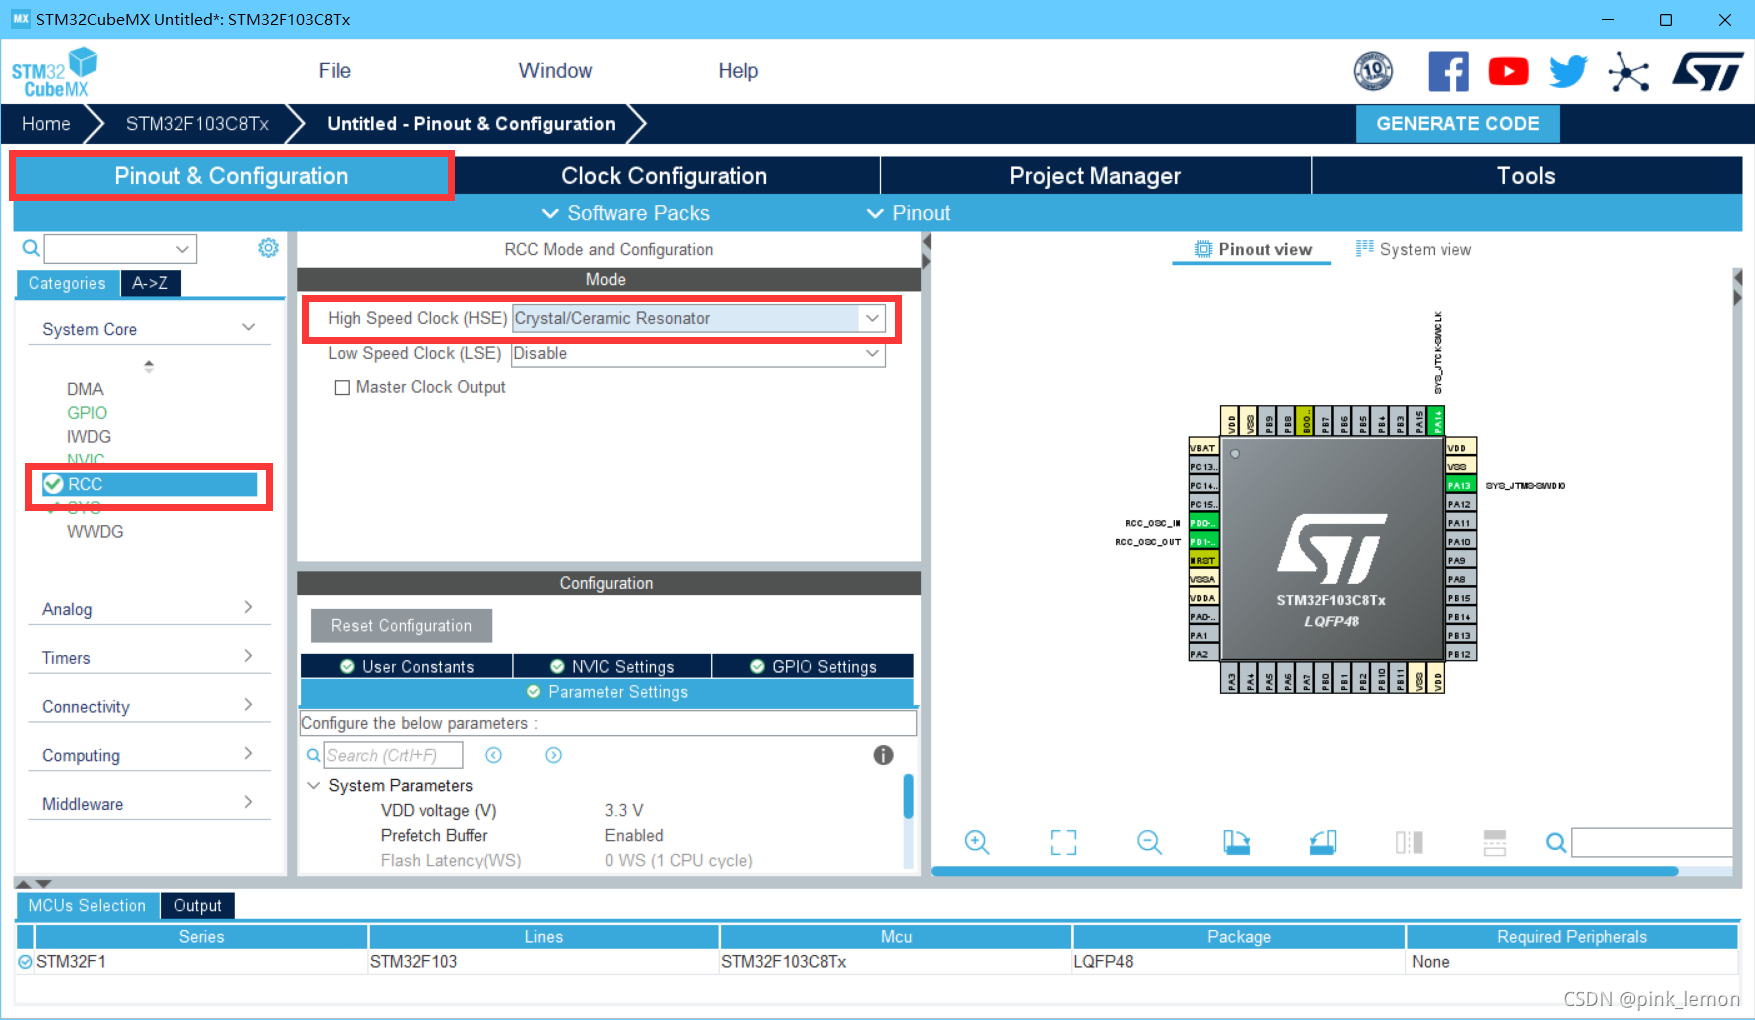Open the category settings gear icon
1755x1020 pixels.
click(268, 248)
